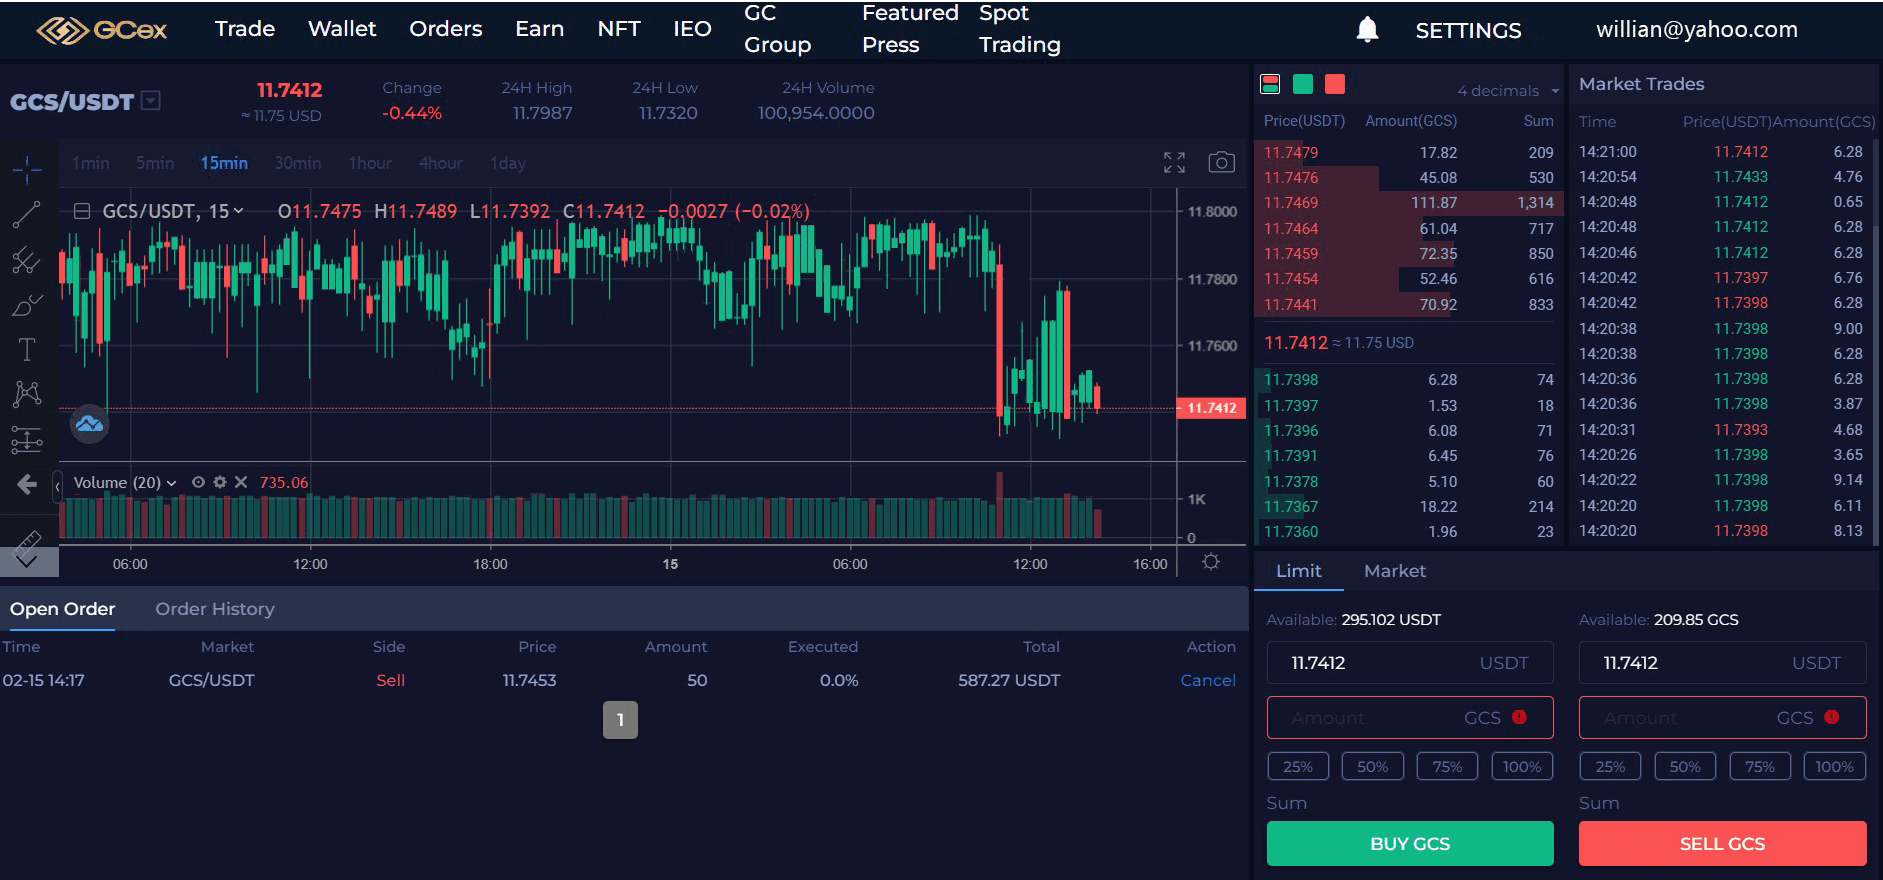Switch chart to 1hour timeframe

pos(370,163)
